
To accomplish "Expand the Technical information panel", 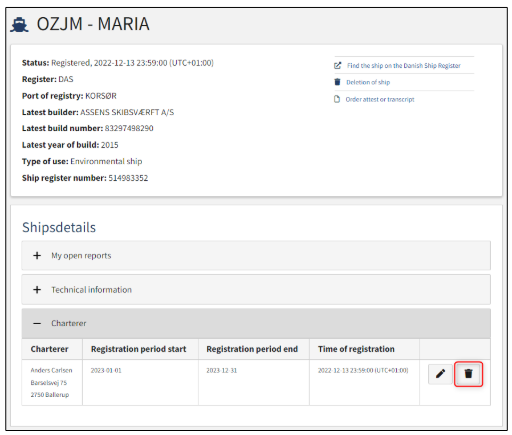I will [x=256, y=290].
